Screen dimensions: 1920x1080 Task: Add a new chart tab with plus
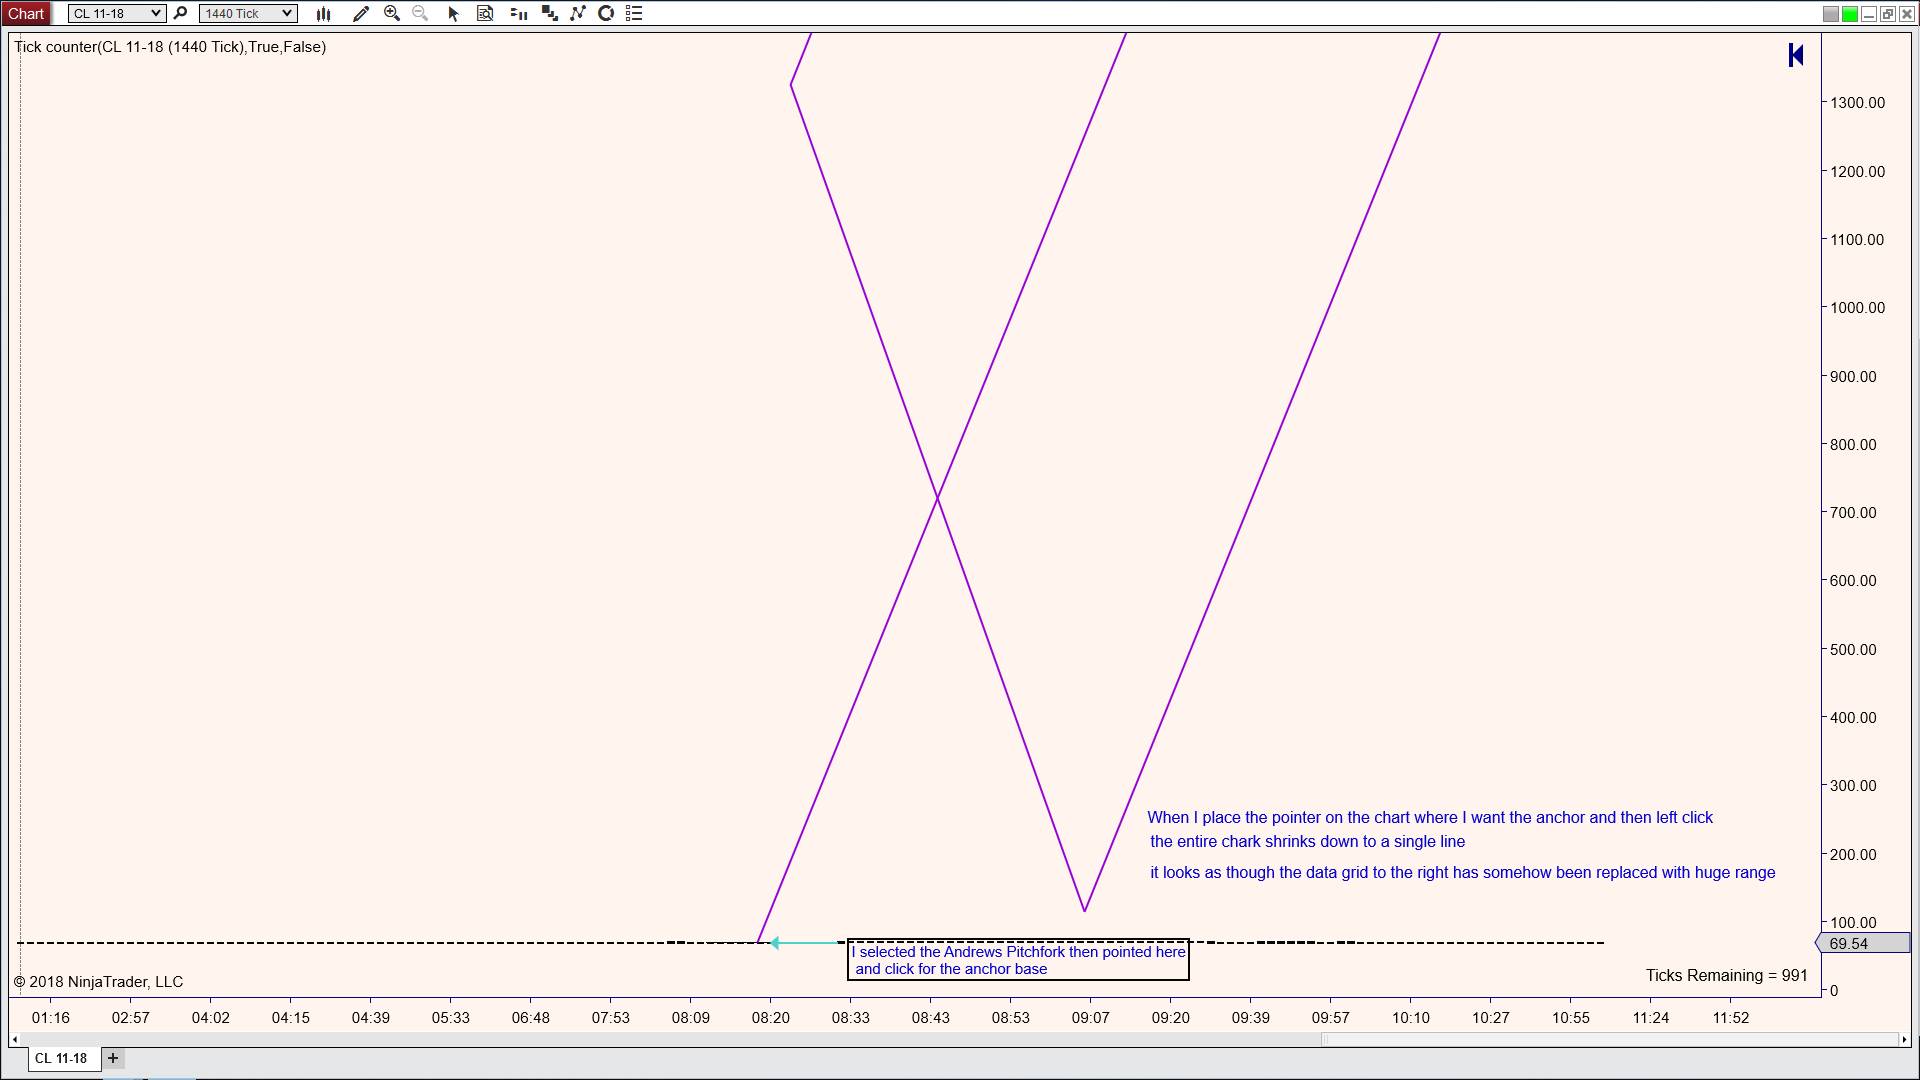tap(113, 1058)
